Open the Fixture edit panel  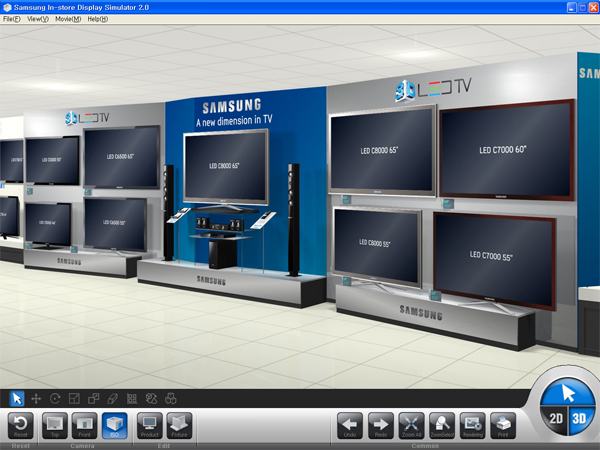pos(179,426)
